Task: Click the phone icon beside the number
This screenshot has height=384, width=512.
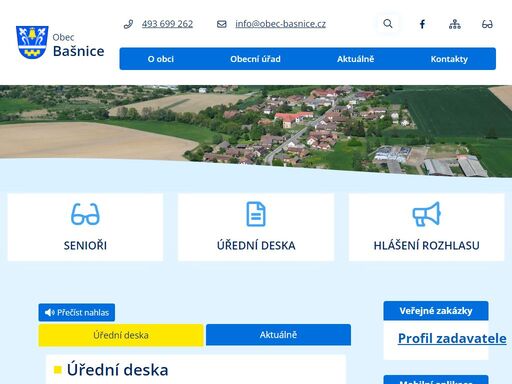Action: (128, 24)
